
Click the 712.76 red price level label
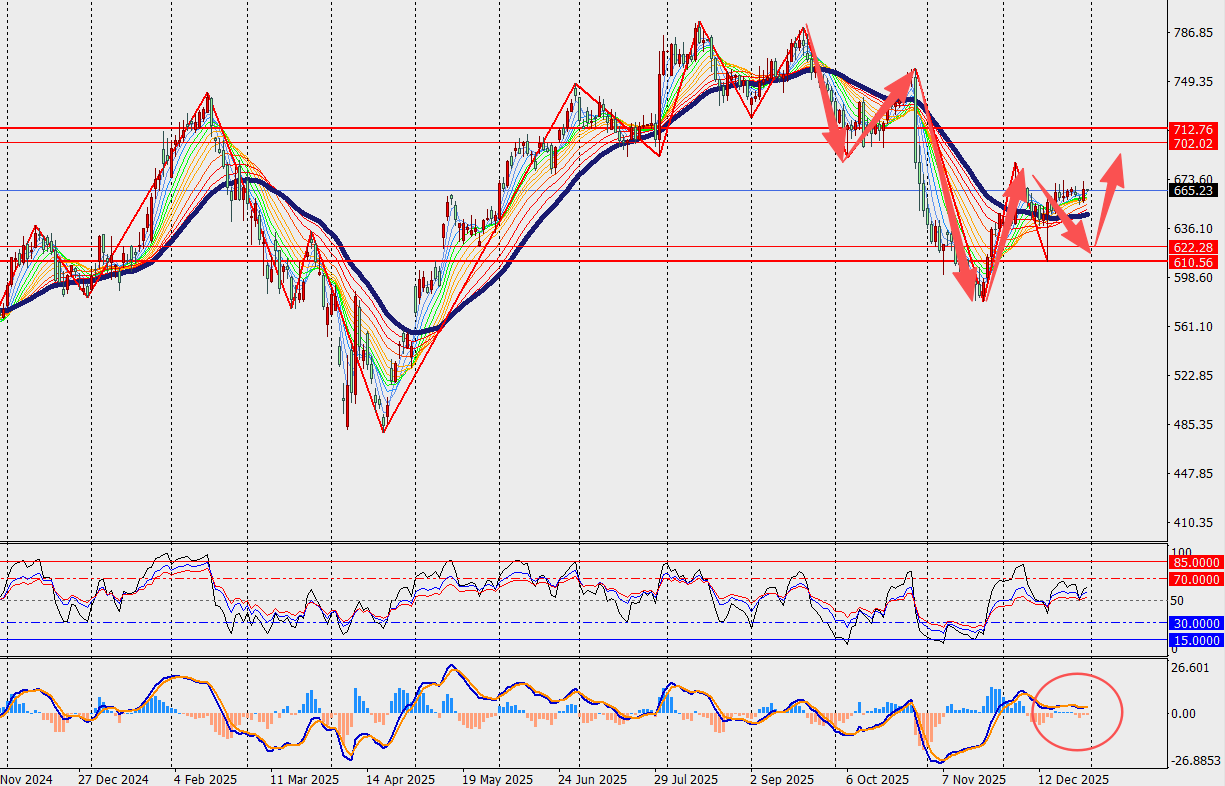[x=1193, y=130]
